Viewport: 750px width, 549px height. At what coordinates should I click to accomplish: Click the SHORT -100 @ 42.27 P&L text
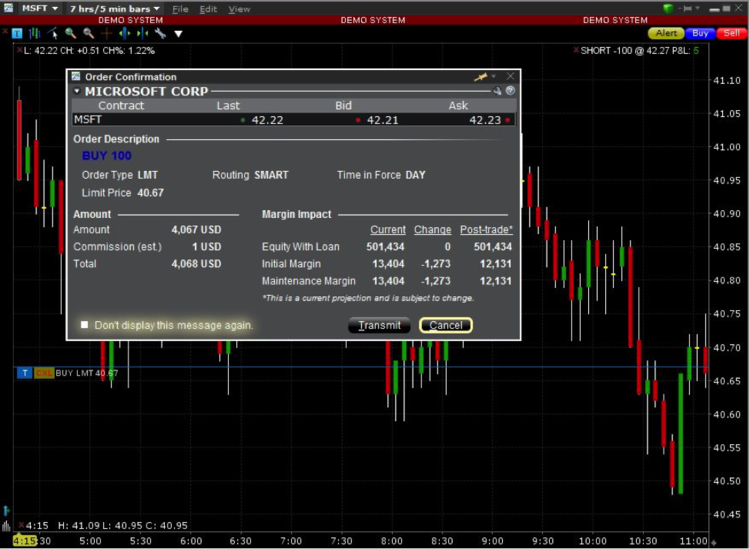click(x=640, y=51)
